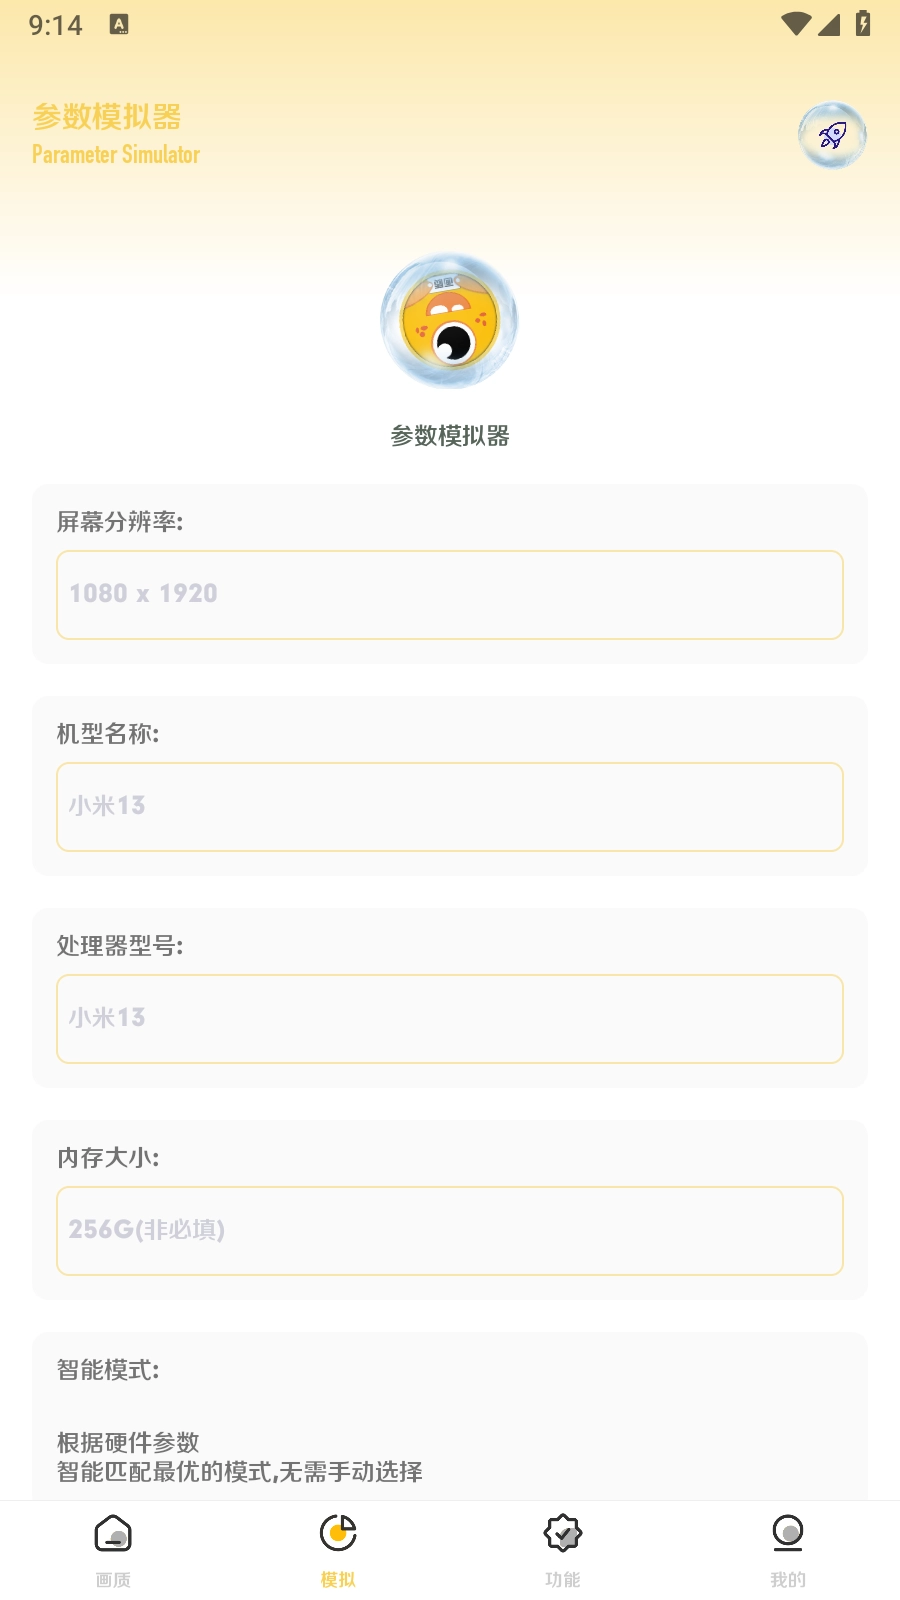Tap the 智能模式 section heading
The image size is (900, 1600).
click(108, 1370)
